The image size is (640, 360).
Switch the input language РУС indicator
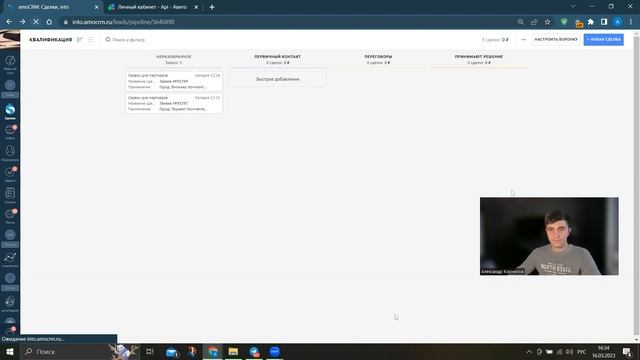point(582,351)
